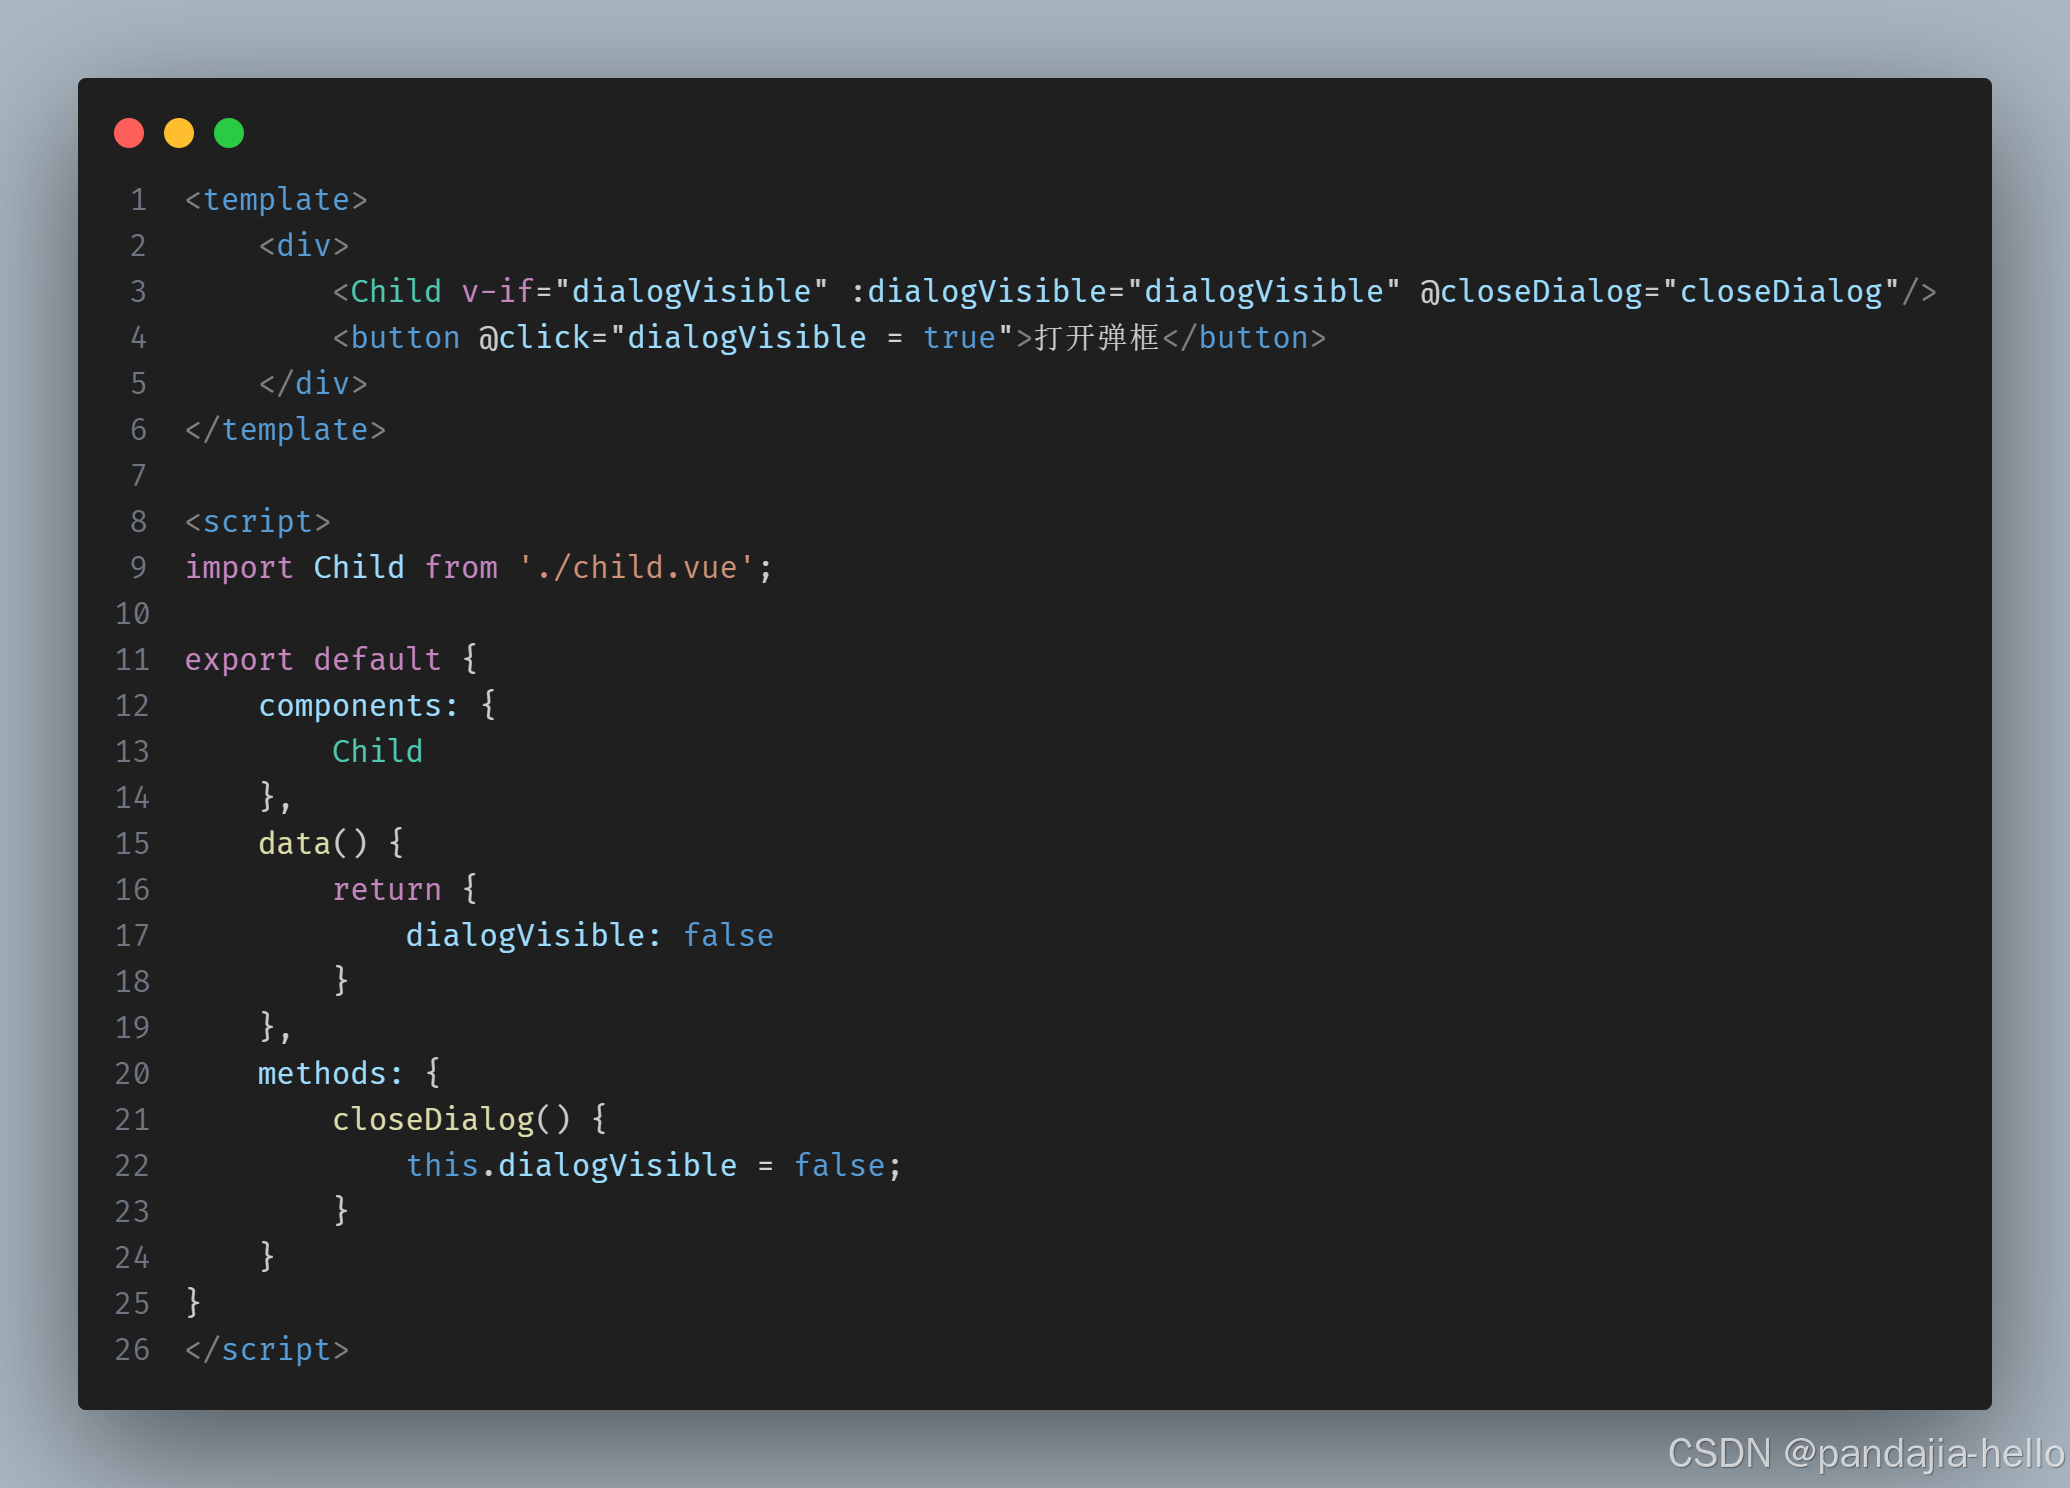
Task: Click this.dialogVisible assignment on line 22
Action: (x=571, y=1166)
